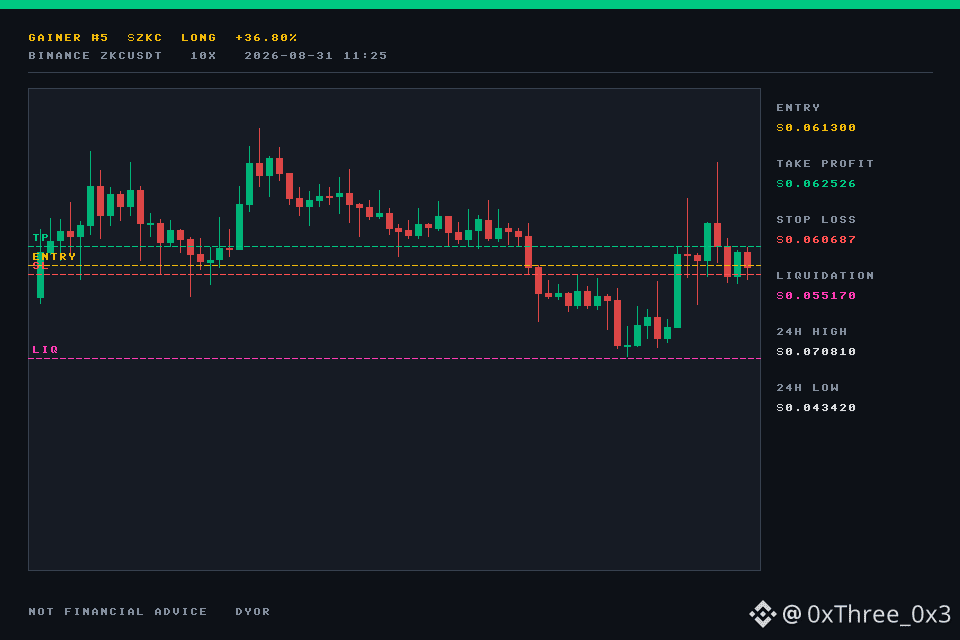Click the pink LIQ label on chart
Screen dimensions: 960x640
[x=45, y=350]
